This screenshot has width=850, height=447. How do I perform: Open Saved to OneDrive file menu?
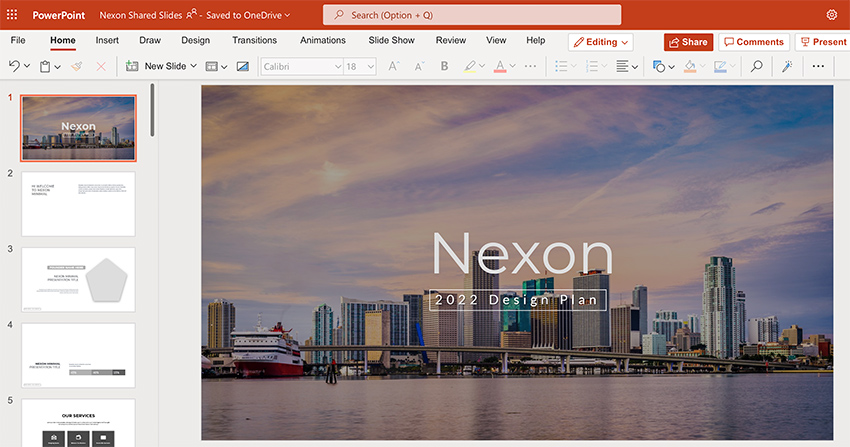click(248, 15)
